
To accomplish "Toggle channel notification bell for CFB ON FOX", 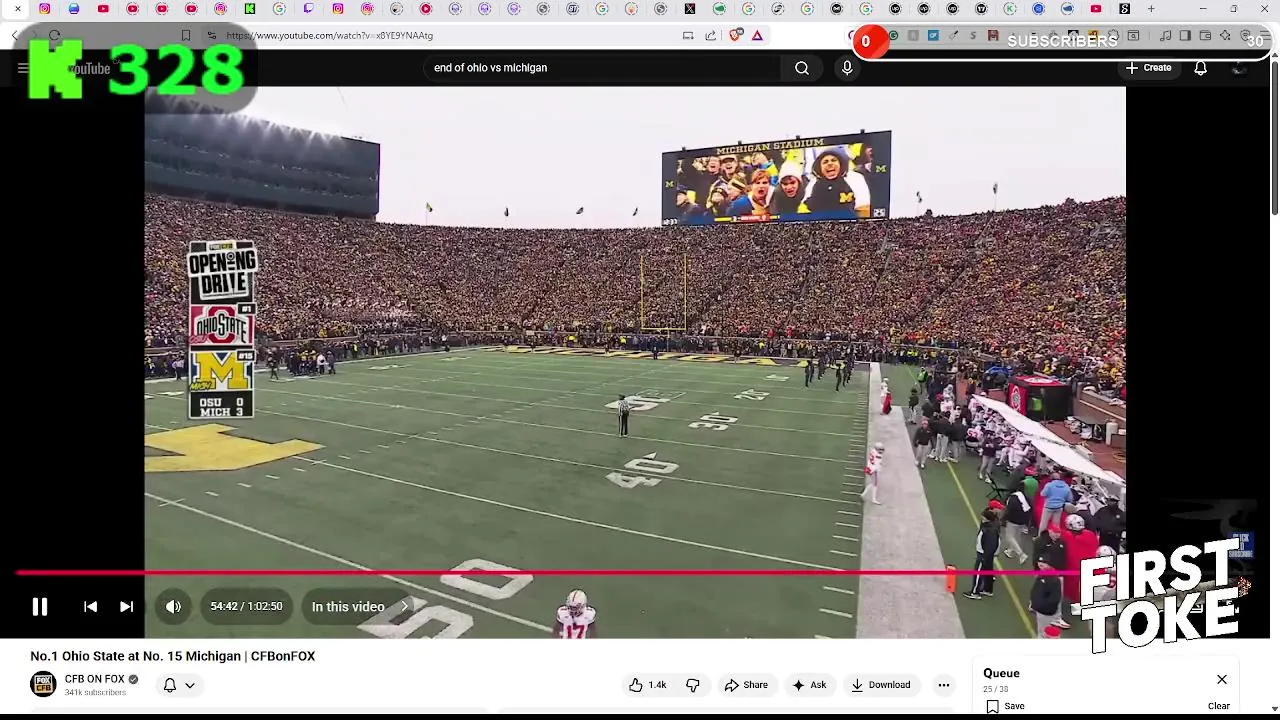I will click(170, 685).
